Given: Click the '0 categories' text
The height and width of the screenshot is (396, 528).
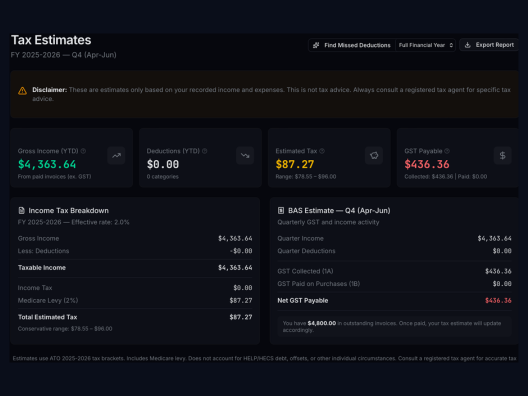Looking at the screenshot, I should click(x=163, y=177).
